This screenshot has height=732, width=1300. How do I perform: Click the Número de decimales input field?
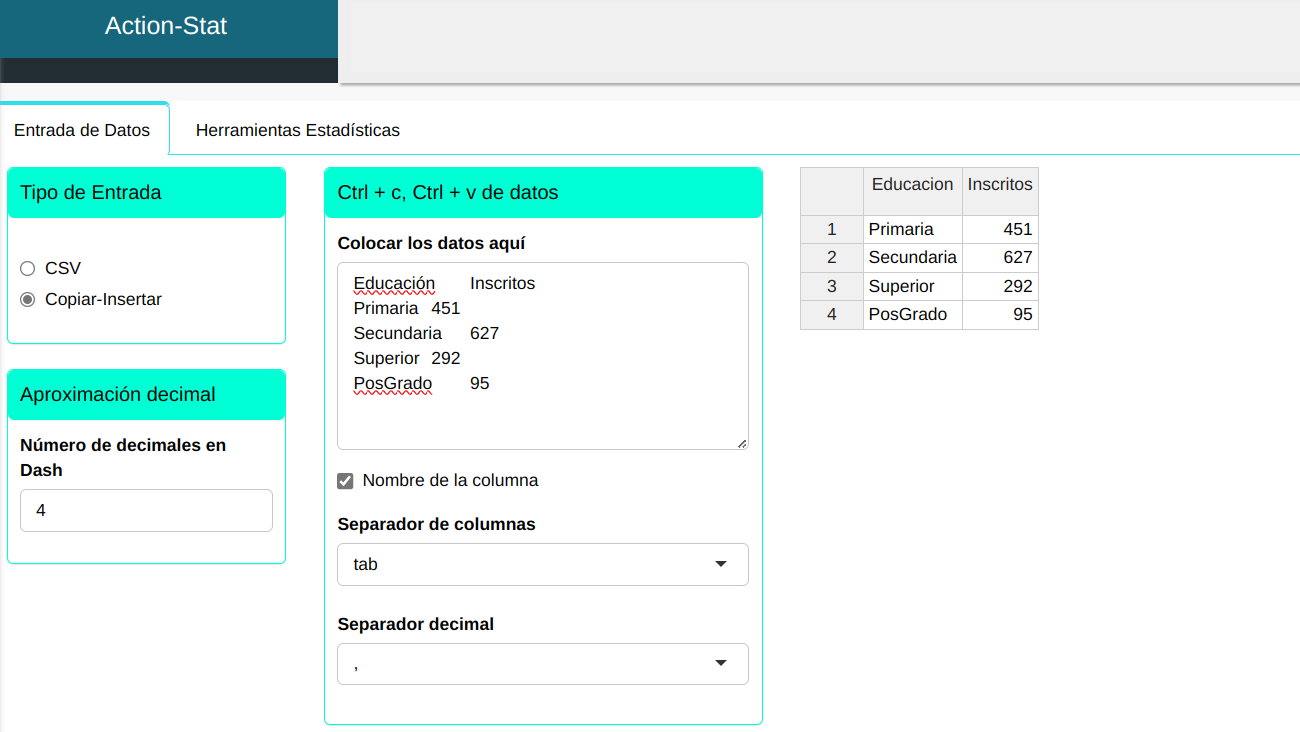pyautogui.click(x=146, y=510)
